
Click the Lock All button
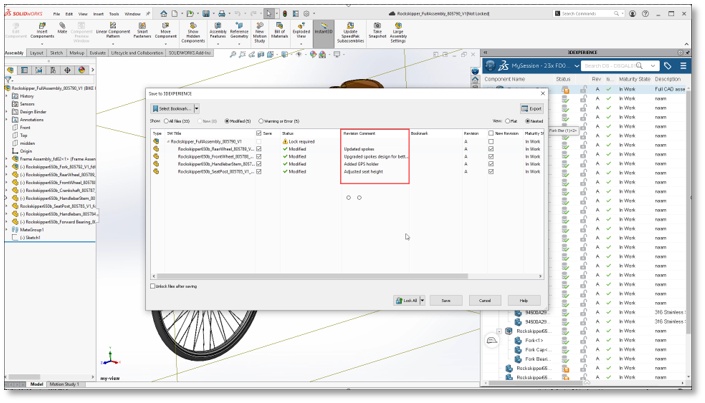point(406,300)
